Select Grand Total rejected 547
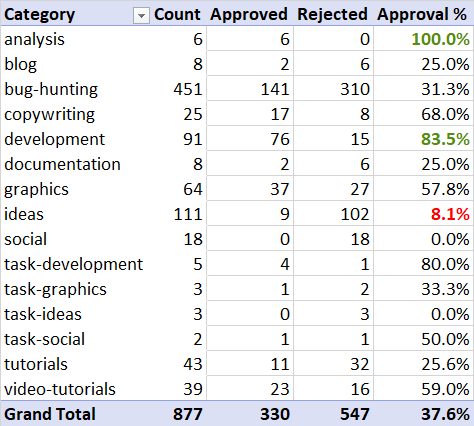474x426 pixels. click(355, 414)
